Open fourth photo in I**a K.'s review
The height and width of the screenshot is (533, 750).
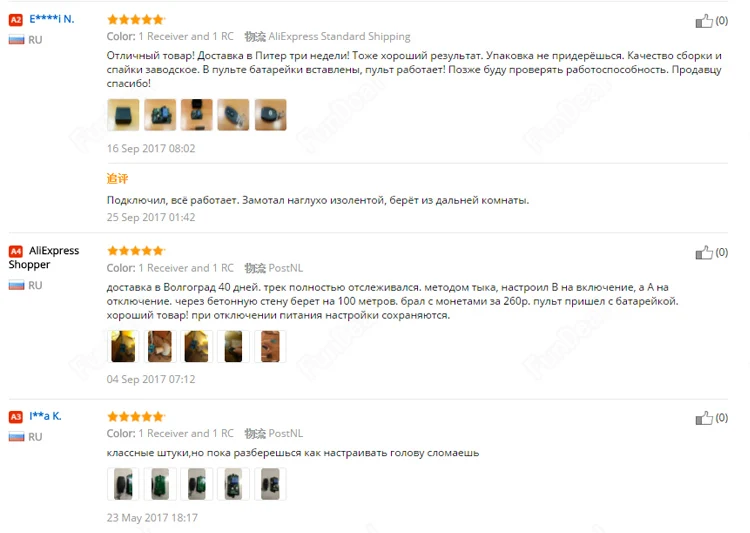(233, 484)
